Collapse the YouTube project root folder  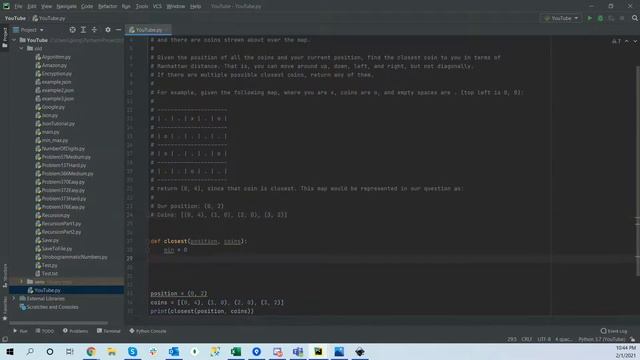coord(14,40)
